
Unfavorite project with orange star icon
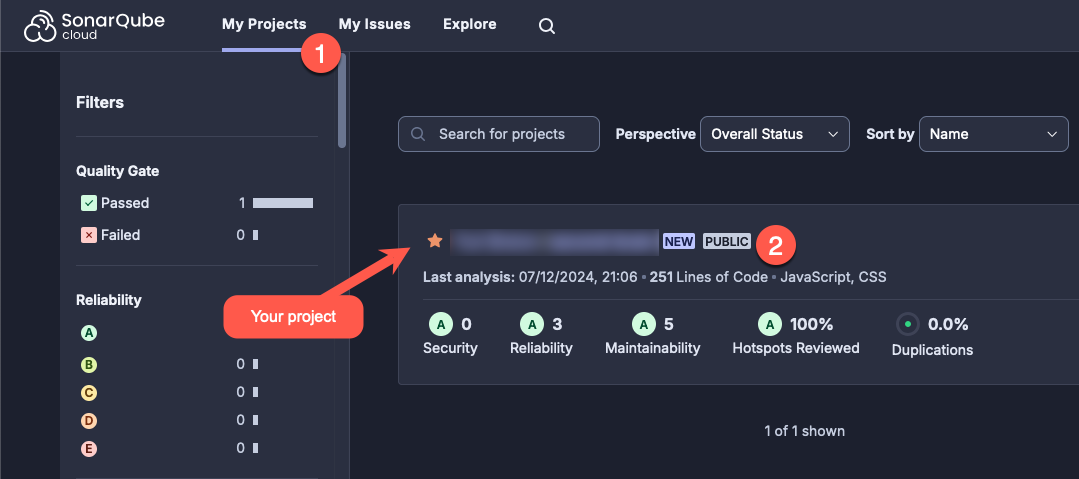click(434, 241)
